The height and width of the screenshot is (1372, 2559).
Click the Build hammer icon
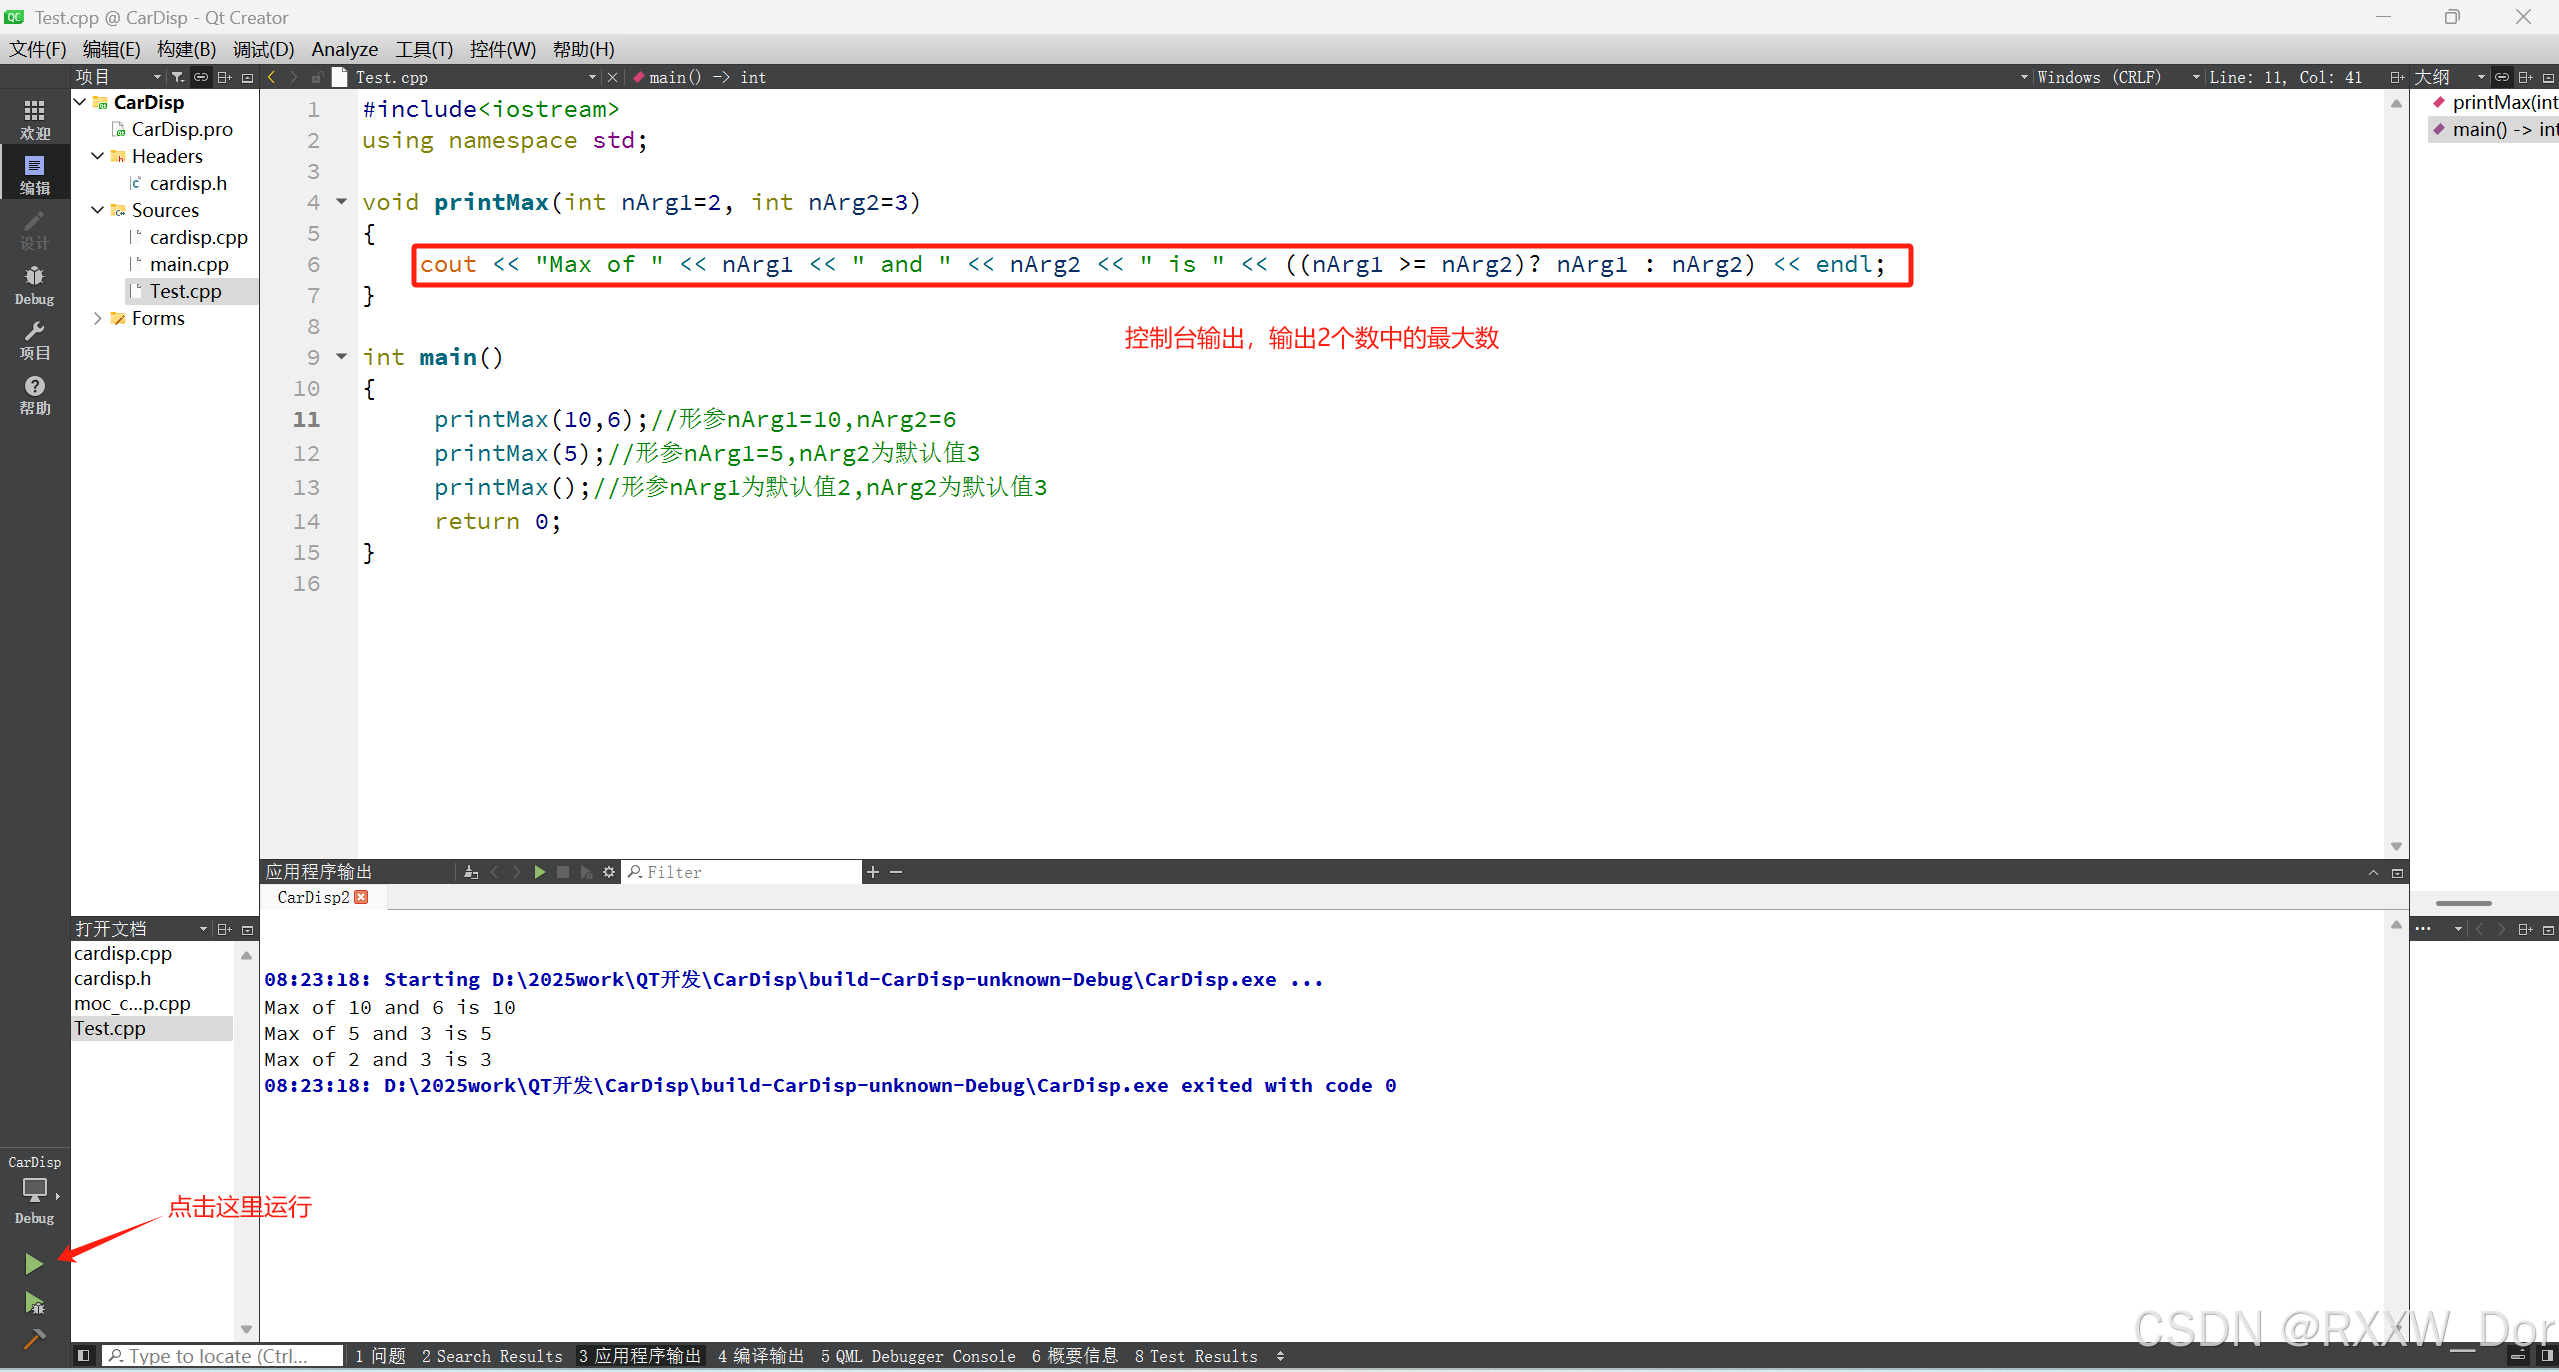(x=34, y=1339)
